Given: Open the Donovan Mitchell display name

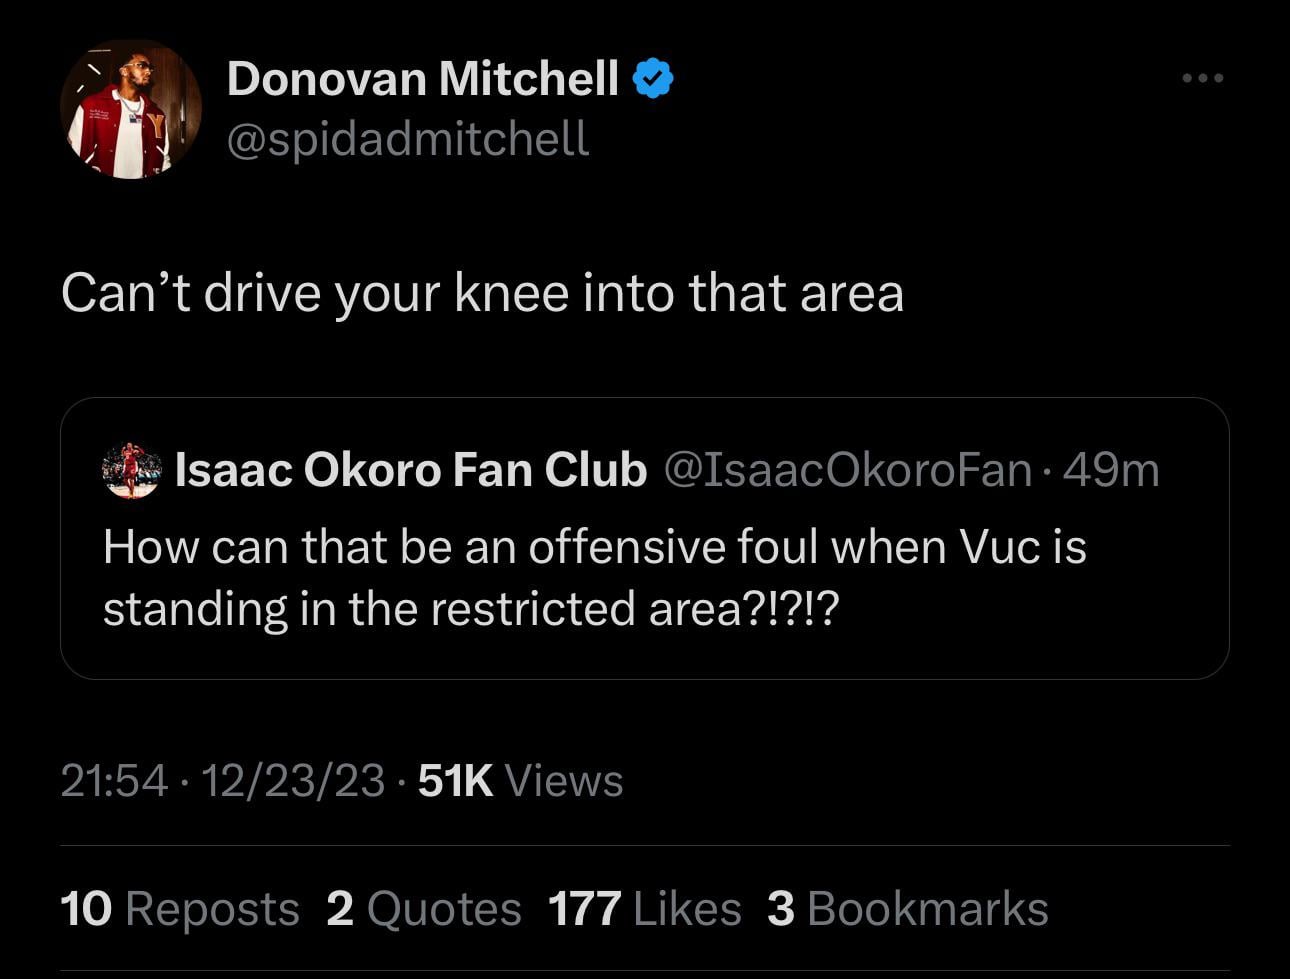Looking at the screenshot, I should point(423,78).
